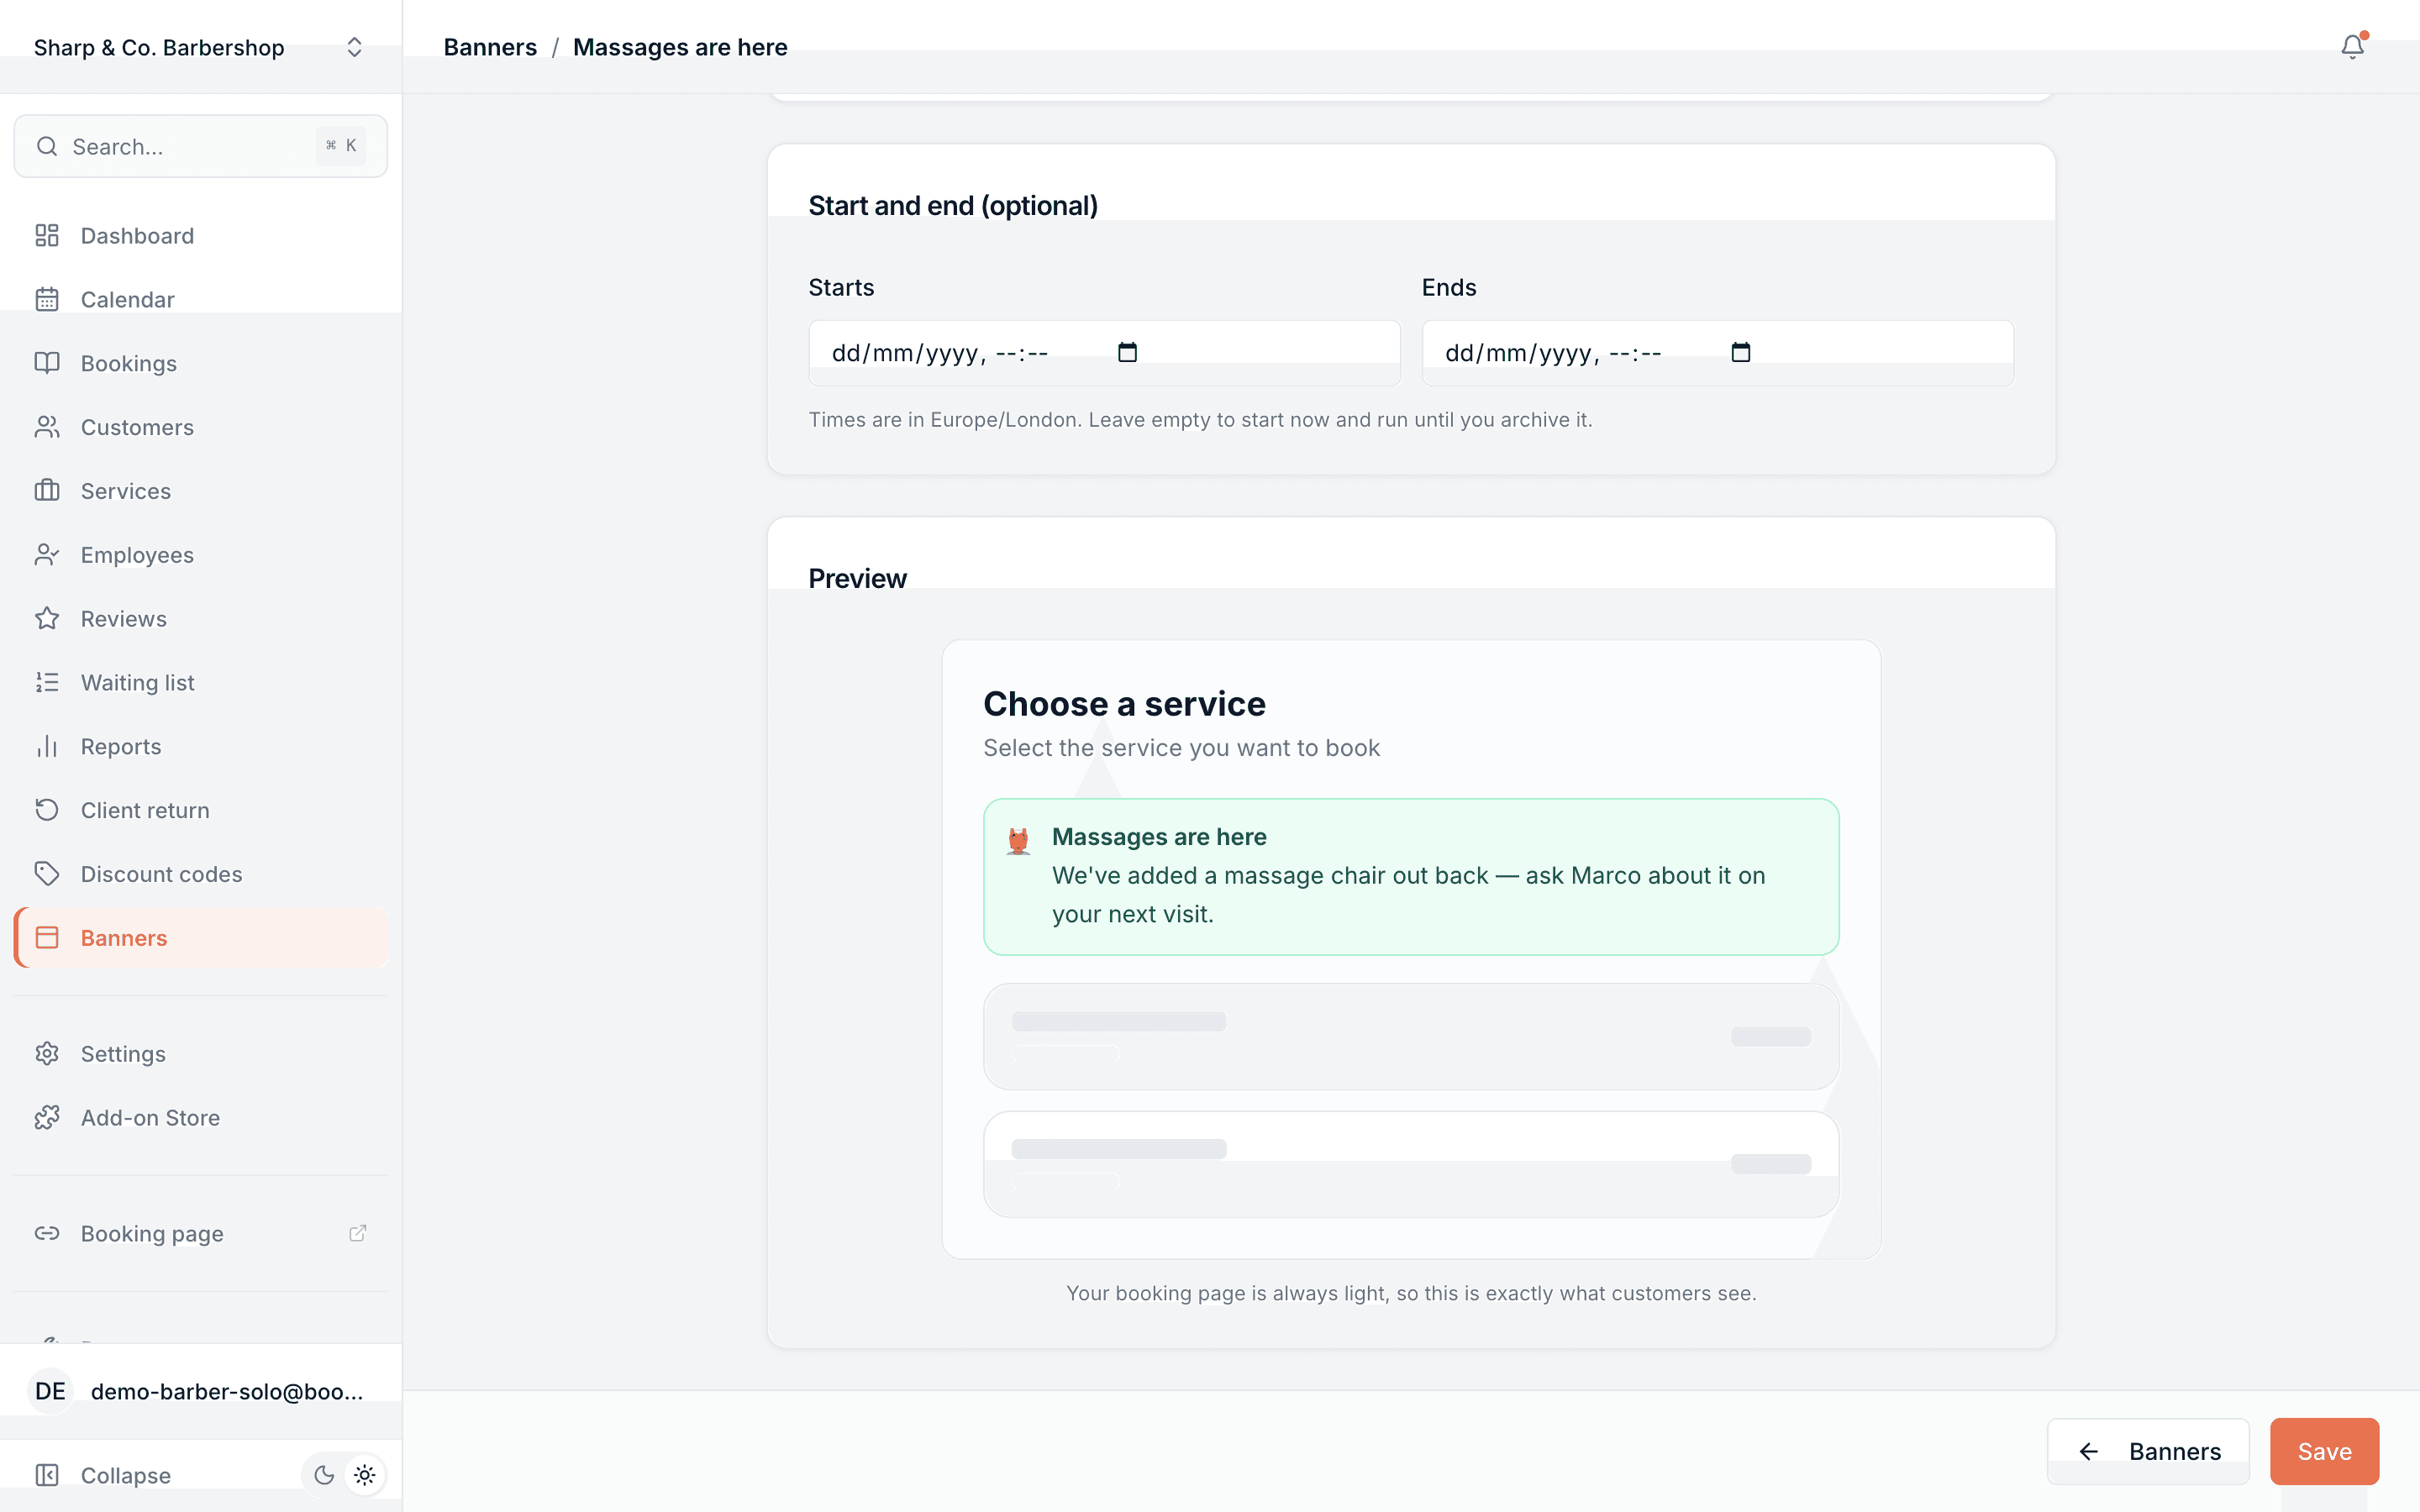2420x1512 pixels.
Task: Click the Waiting list icon
Action: (47, 682)
